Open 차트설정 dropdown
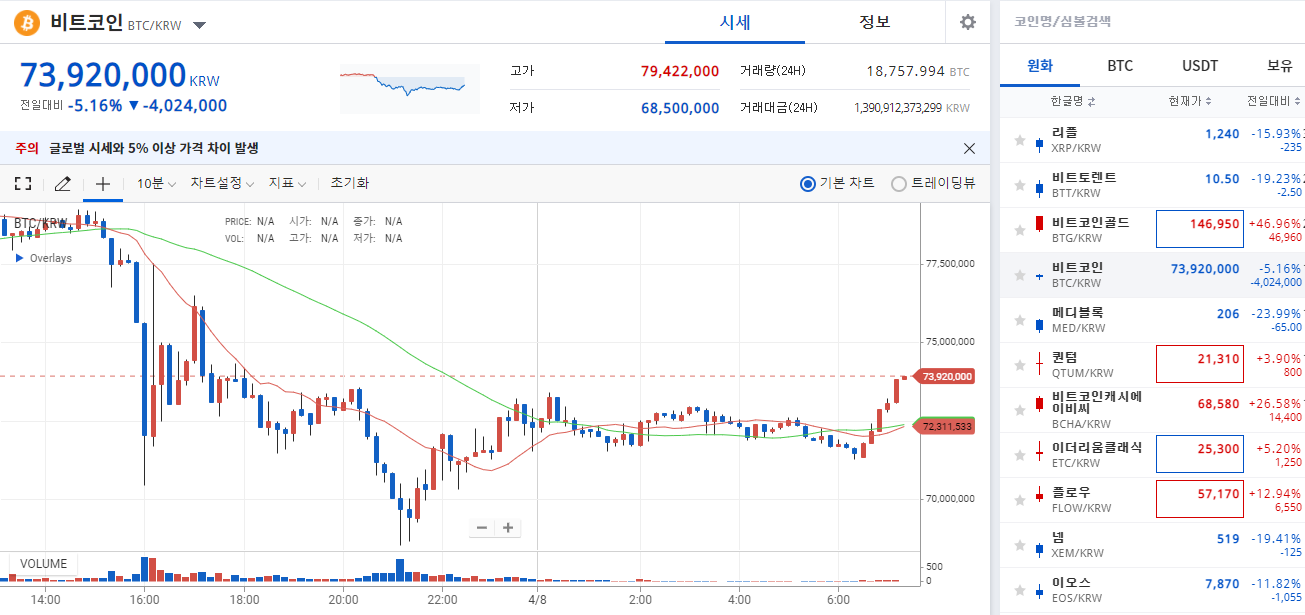The height and width of the screenshot is (615, 1305). pos(222,183)
